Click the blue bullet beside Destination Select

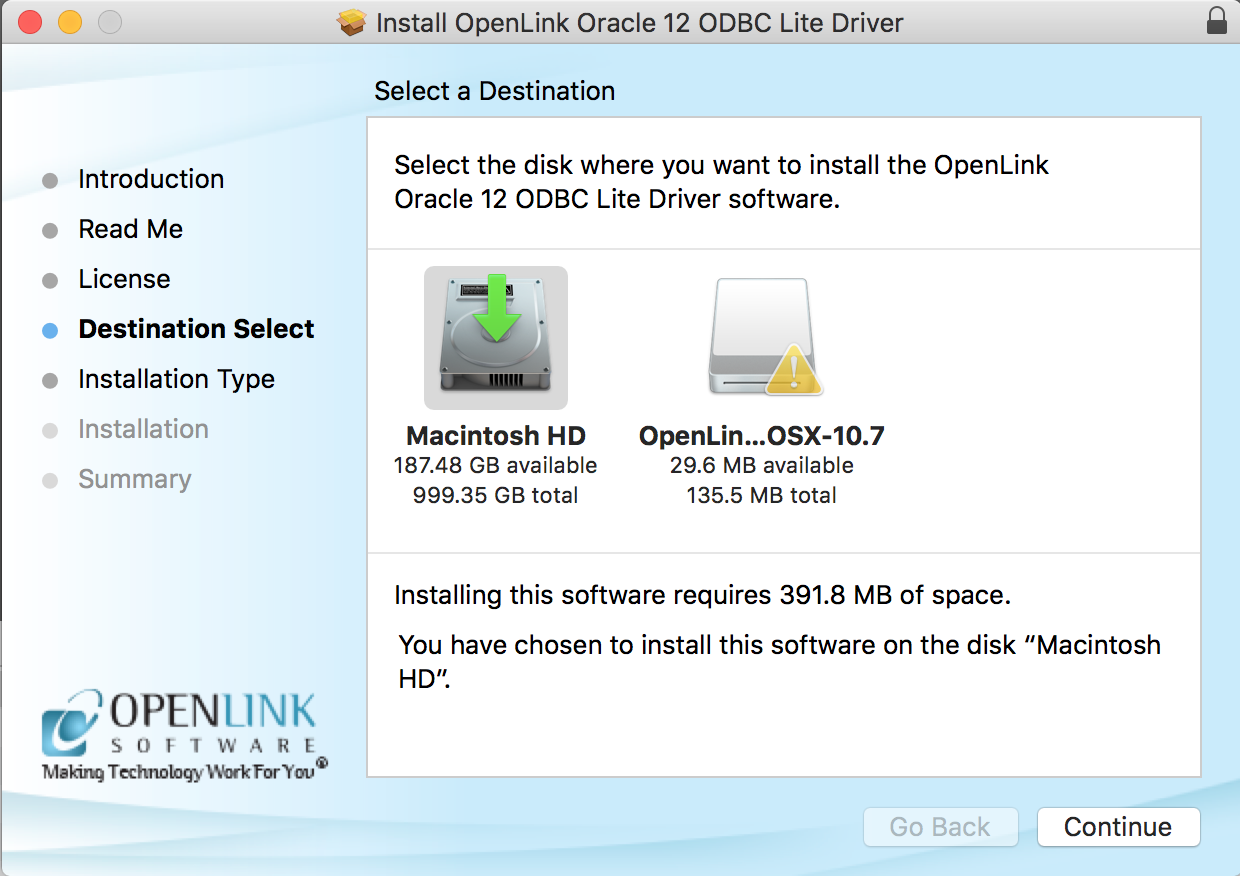[x=50, y=330]
